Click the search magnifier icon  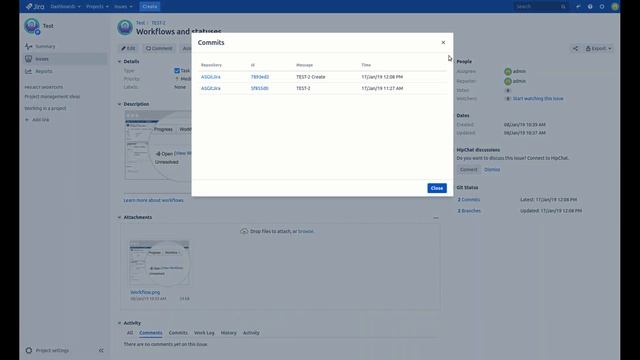tap(563, 7)
